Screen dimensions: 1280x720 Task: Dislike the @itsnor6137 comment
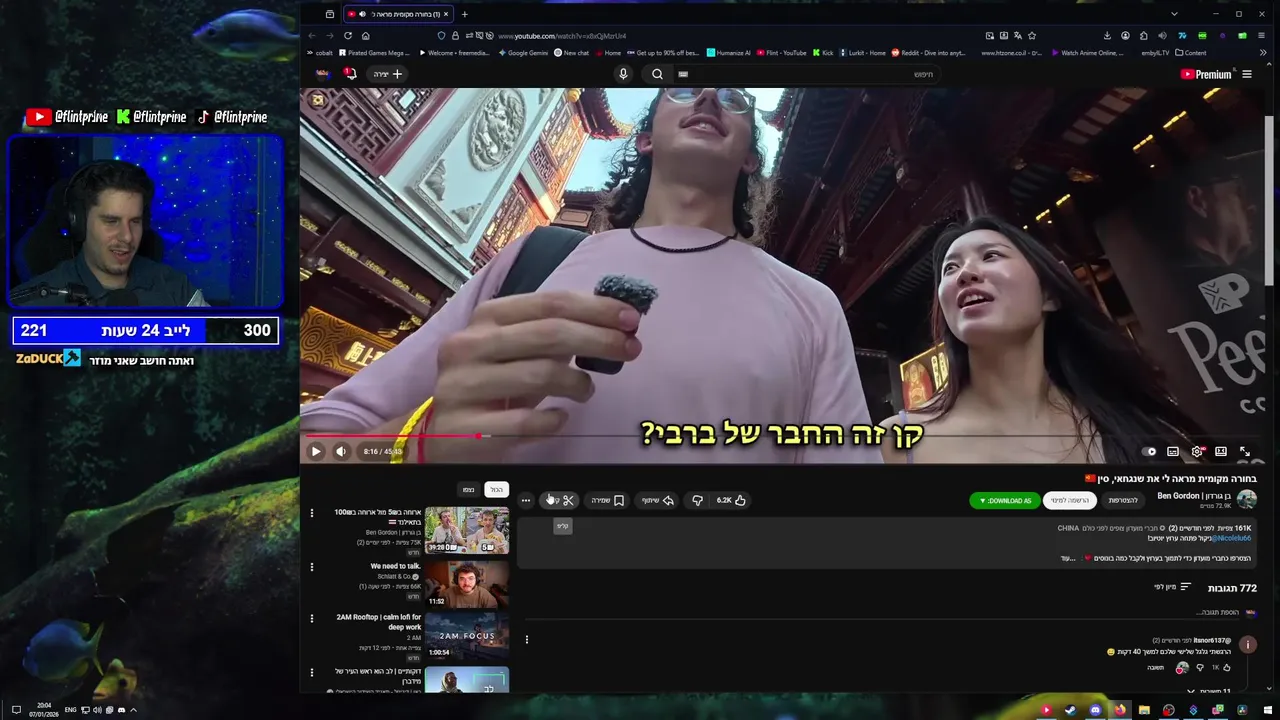(1200, 667)
